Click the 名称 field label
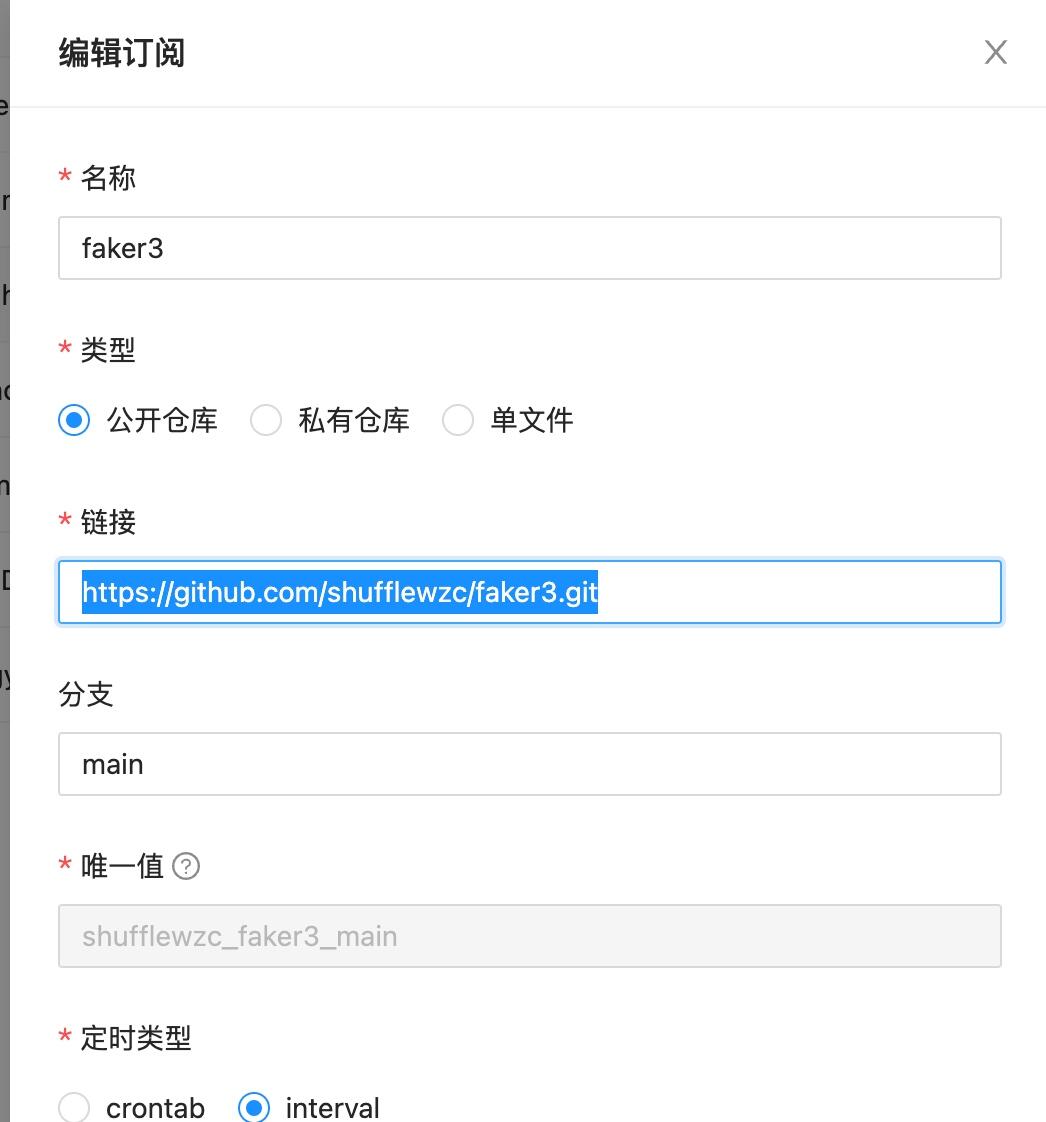 110,177
